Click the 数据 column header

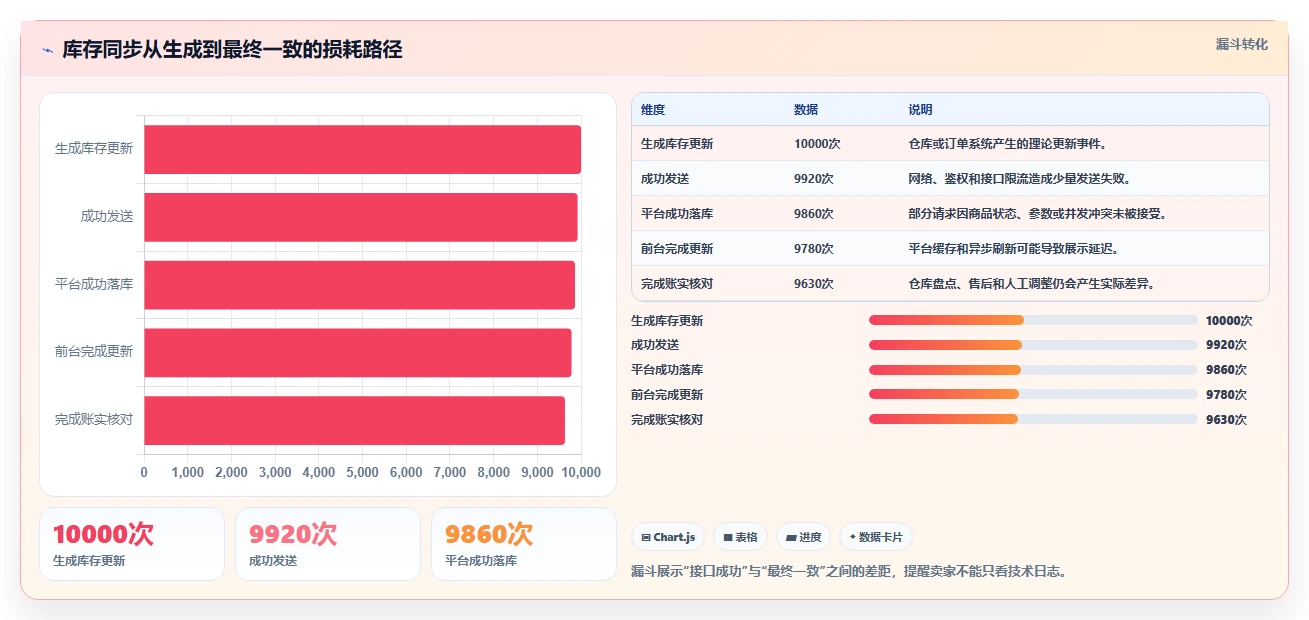click(x=806, y=109)
